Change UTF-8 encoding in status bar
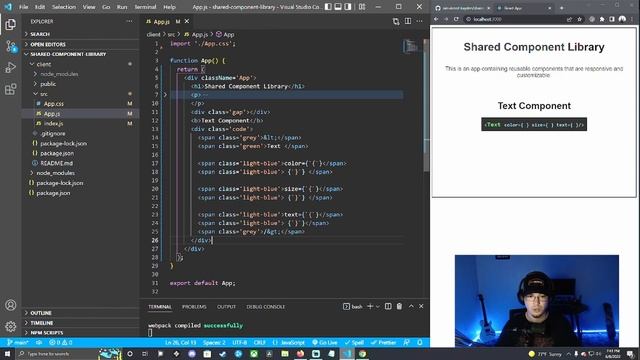This screenshot has width=640, height=360. click(240, 342)
